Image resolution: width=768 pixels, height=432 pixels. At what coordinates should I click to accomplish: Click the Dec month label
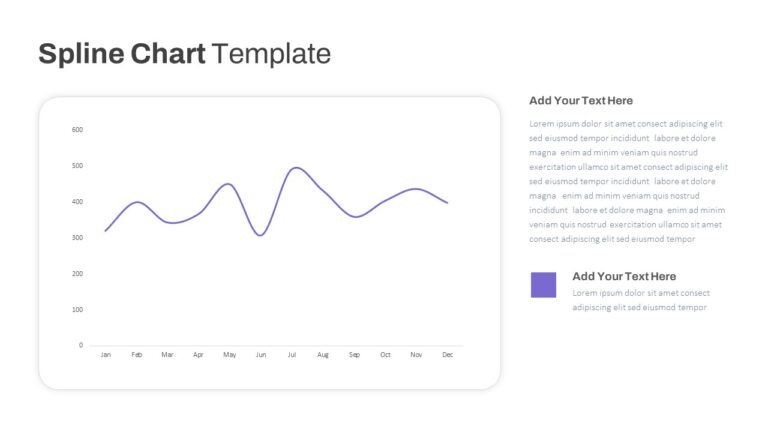[448, 355]
